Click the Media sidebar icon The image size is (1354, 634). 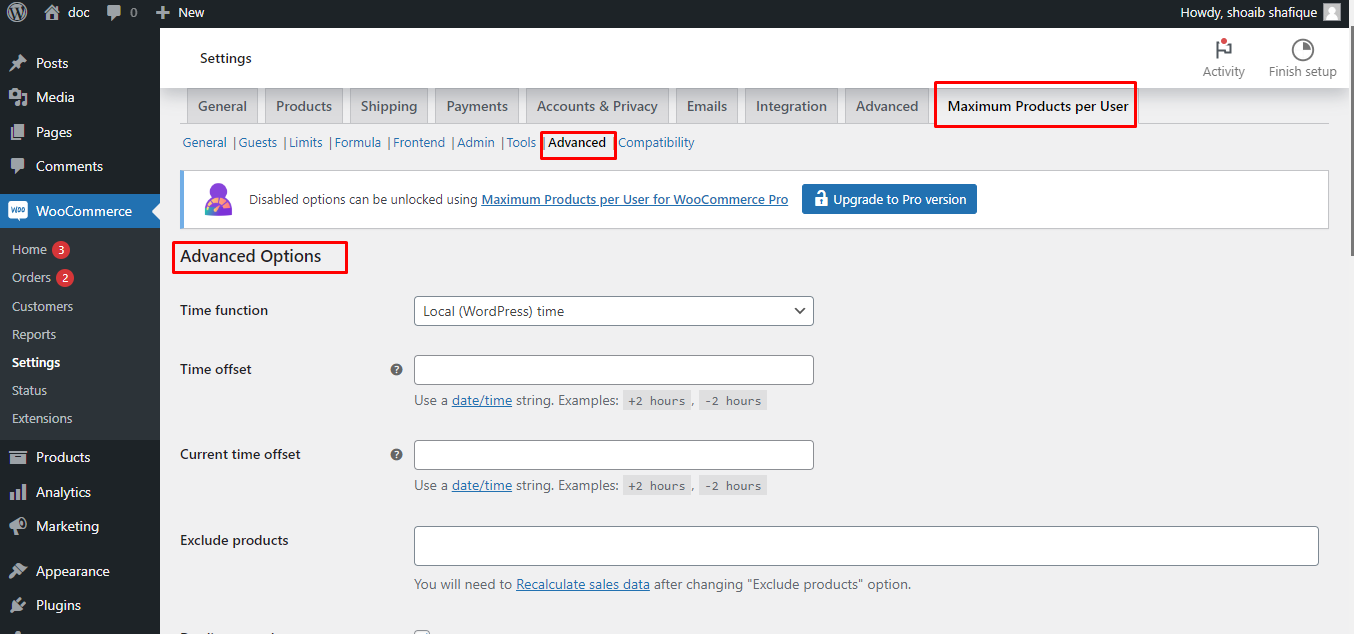pos(18,97)
